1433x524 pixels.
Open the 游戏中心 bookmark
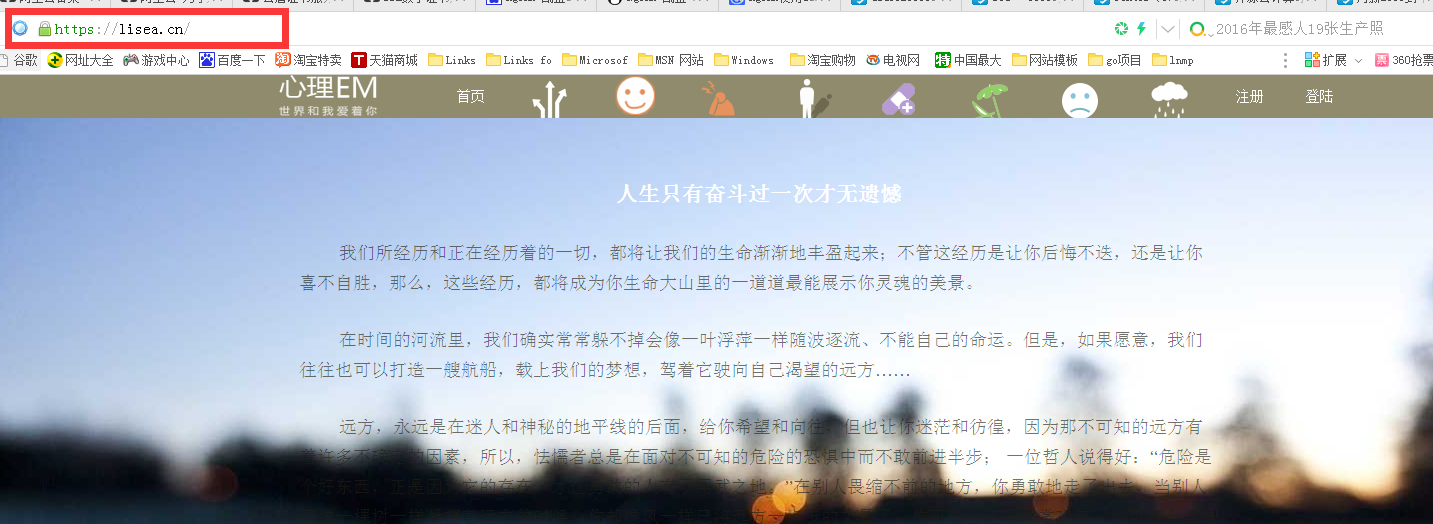tap(156, 60)
